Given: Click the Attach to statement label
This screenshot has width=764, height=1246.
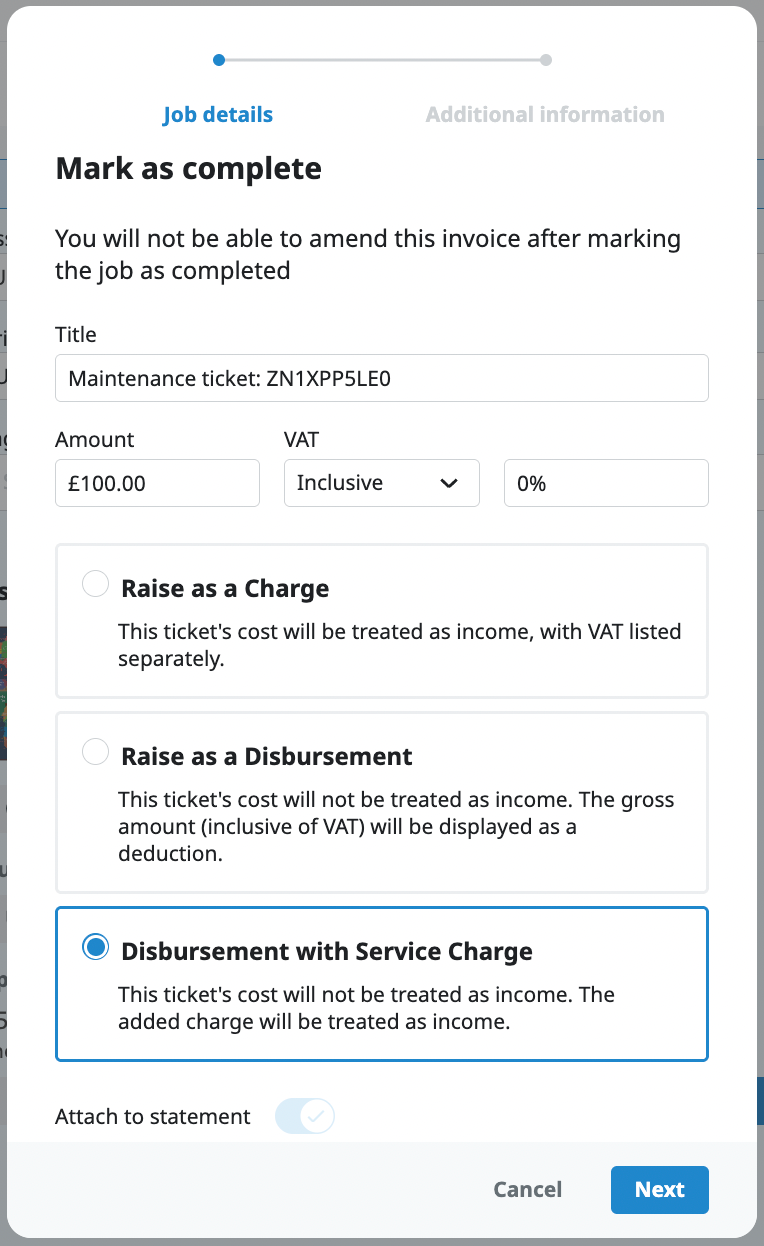Looking at the screenshot, I should pos(153,1117).
